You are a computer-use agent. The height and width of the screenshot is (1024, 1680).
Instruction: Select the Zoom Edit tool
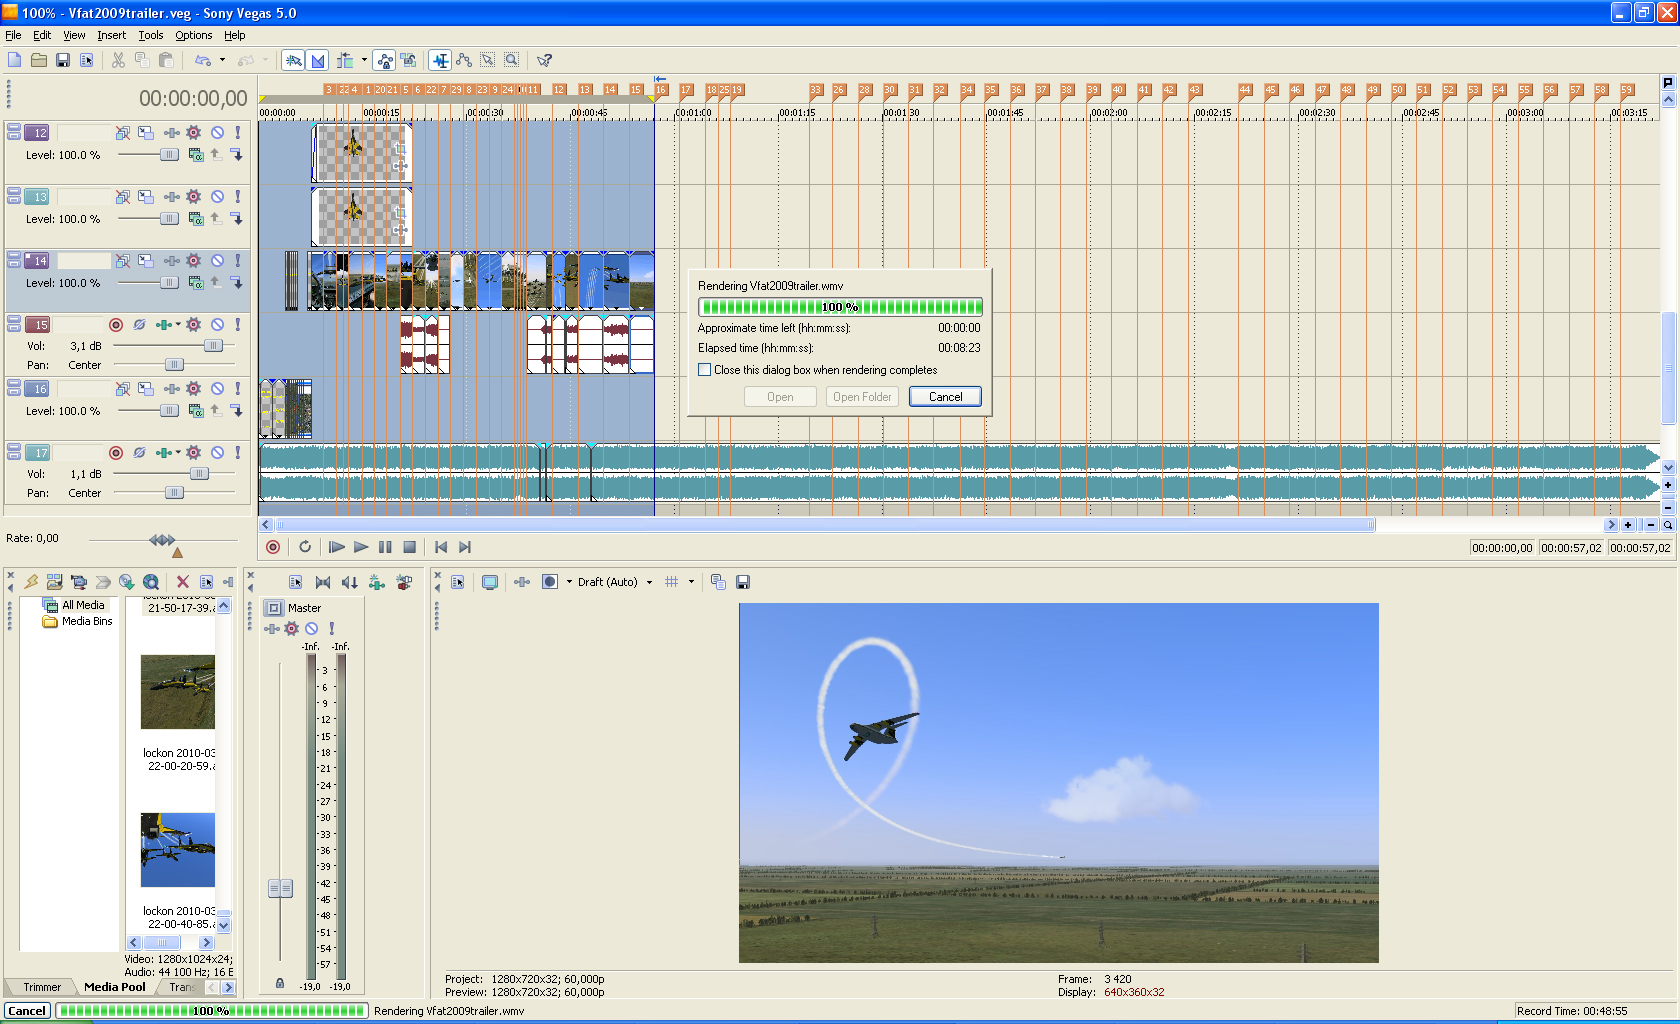click(511, 61)
